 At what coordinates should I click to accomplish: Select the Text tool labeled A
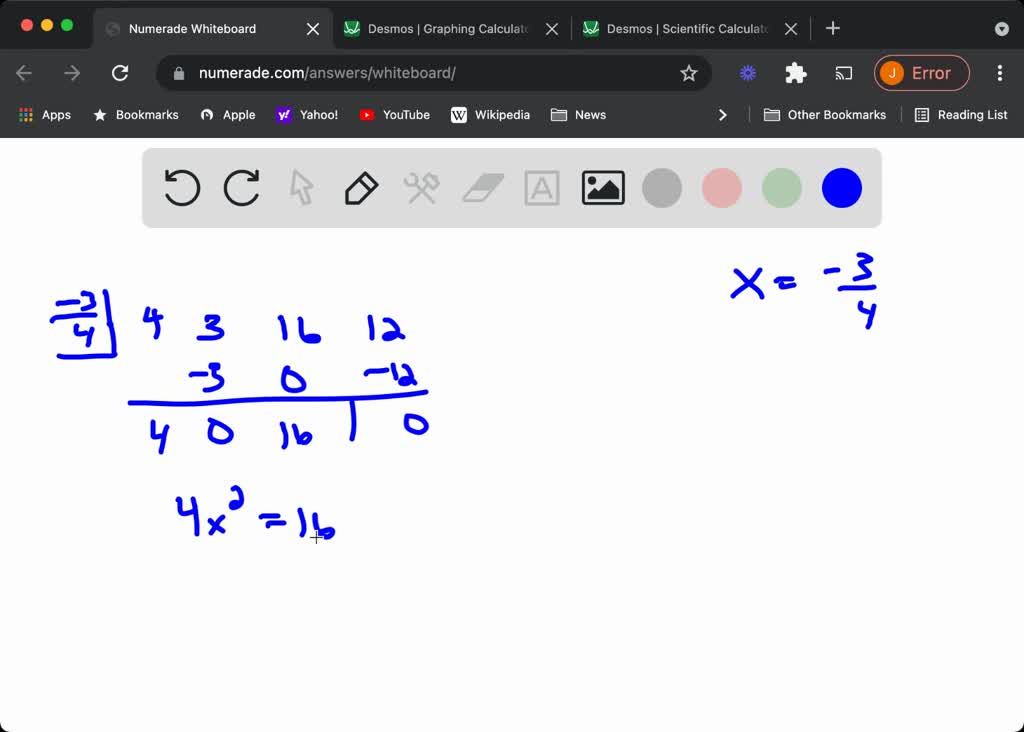[542, 187]
